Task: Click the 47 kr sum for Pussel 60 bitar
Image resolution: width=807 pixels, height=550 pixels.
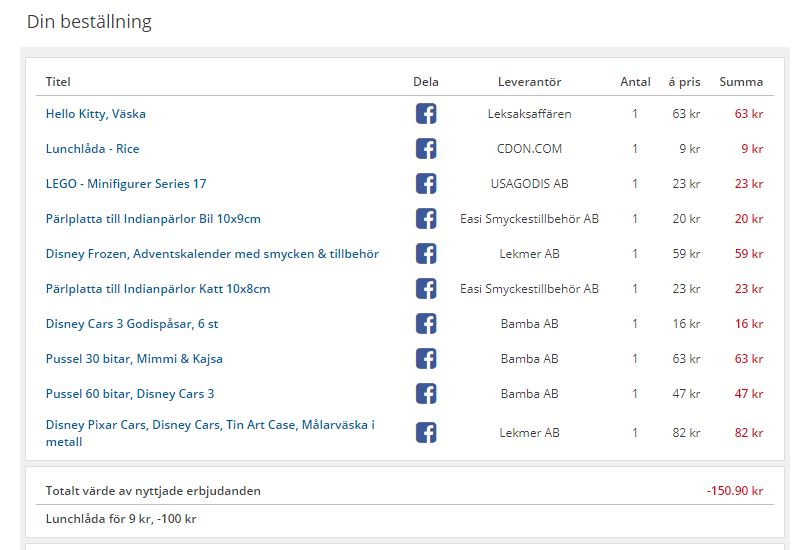Action: (x=749, y=394)
